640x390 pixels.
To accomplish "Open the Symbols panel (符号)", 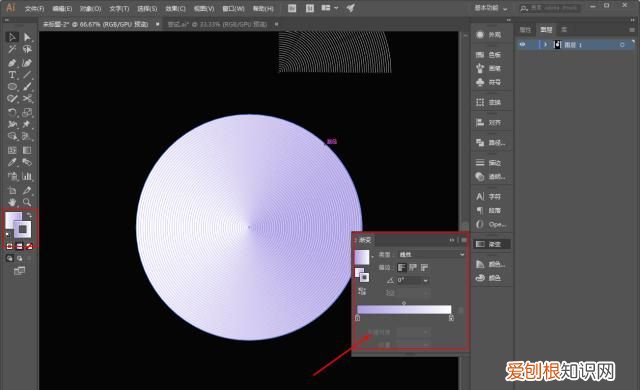I will [489, 82].
